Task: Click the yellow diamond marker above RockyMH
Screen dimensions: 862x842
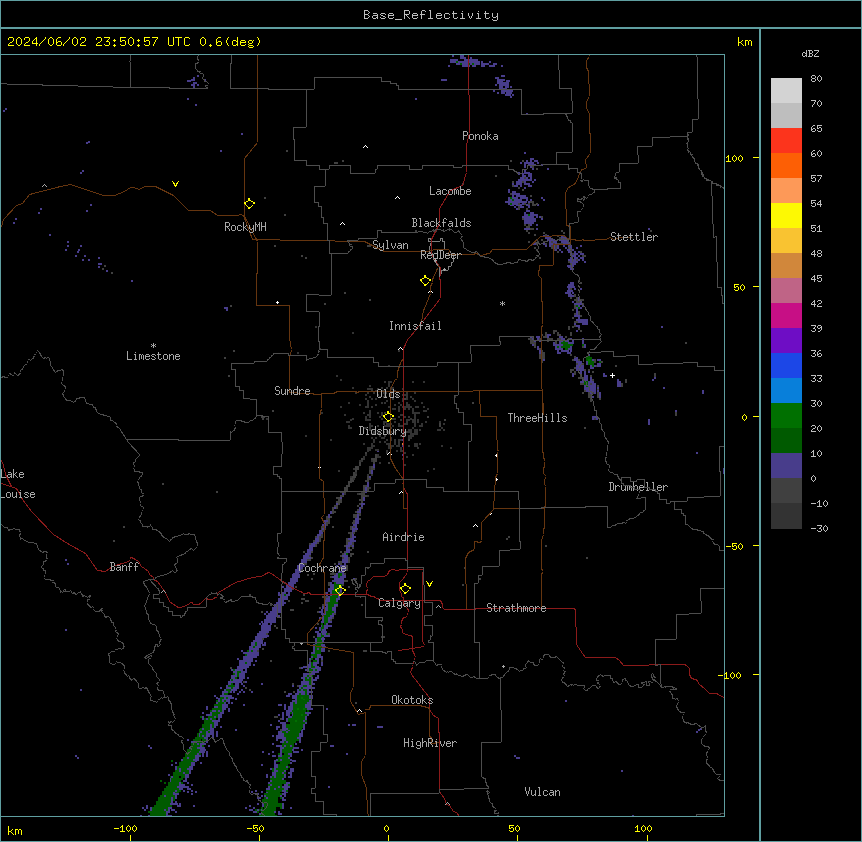Action: [249, 204]
